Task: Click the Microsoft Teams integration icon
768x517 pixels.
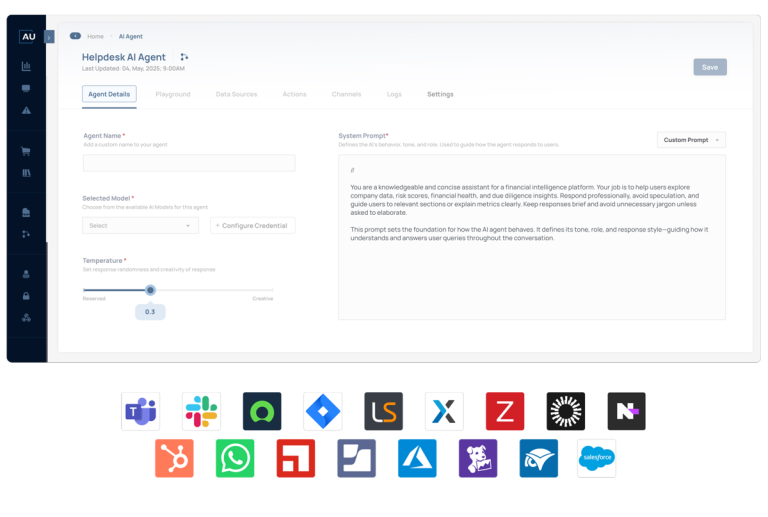Action: 141,411
